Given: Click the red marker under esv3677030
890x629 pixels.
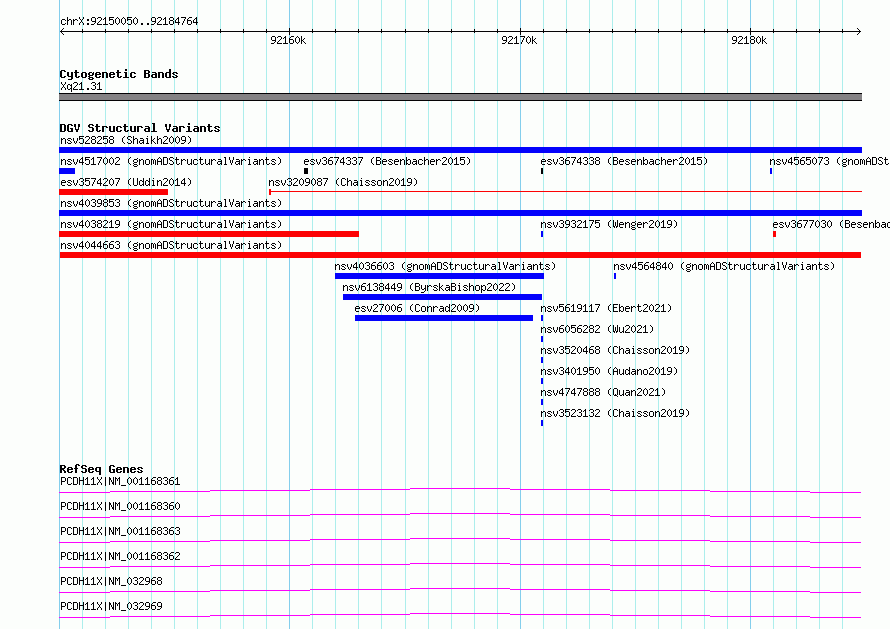Looking at the screenshot, I should (x=774, y=234).
